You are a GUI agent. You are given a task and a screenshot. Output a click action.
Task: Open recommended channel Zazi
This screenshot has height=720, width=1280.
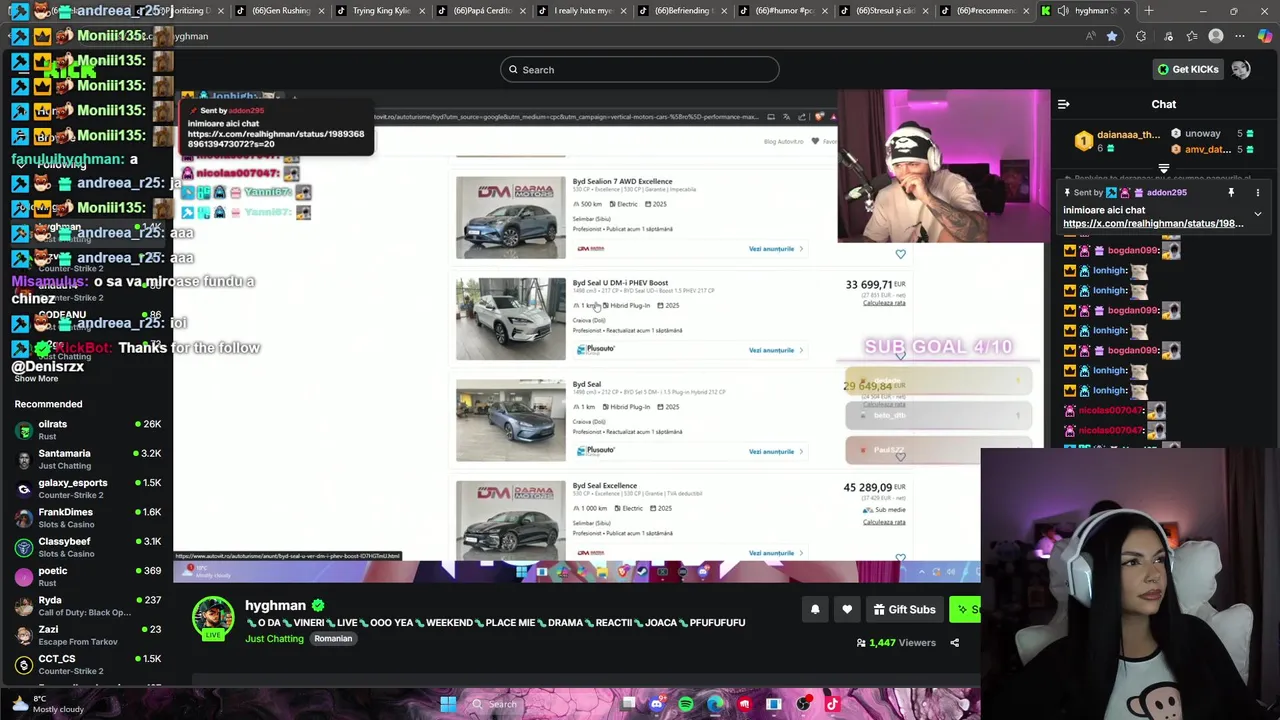[x=88, y=635]
